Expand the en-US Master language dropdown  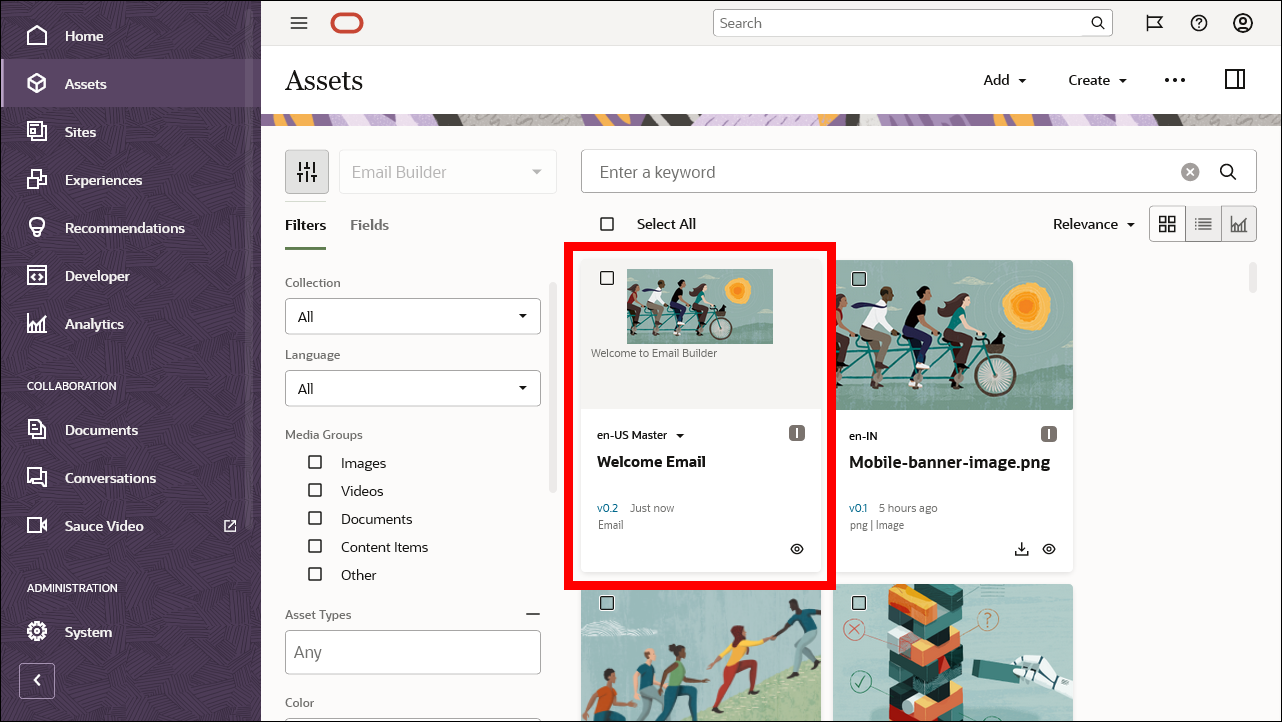pos(679,434)
